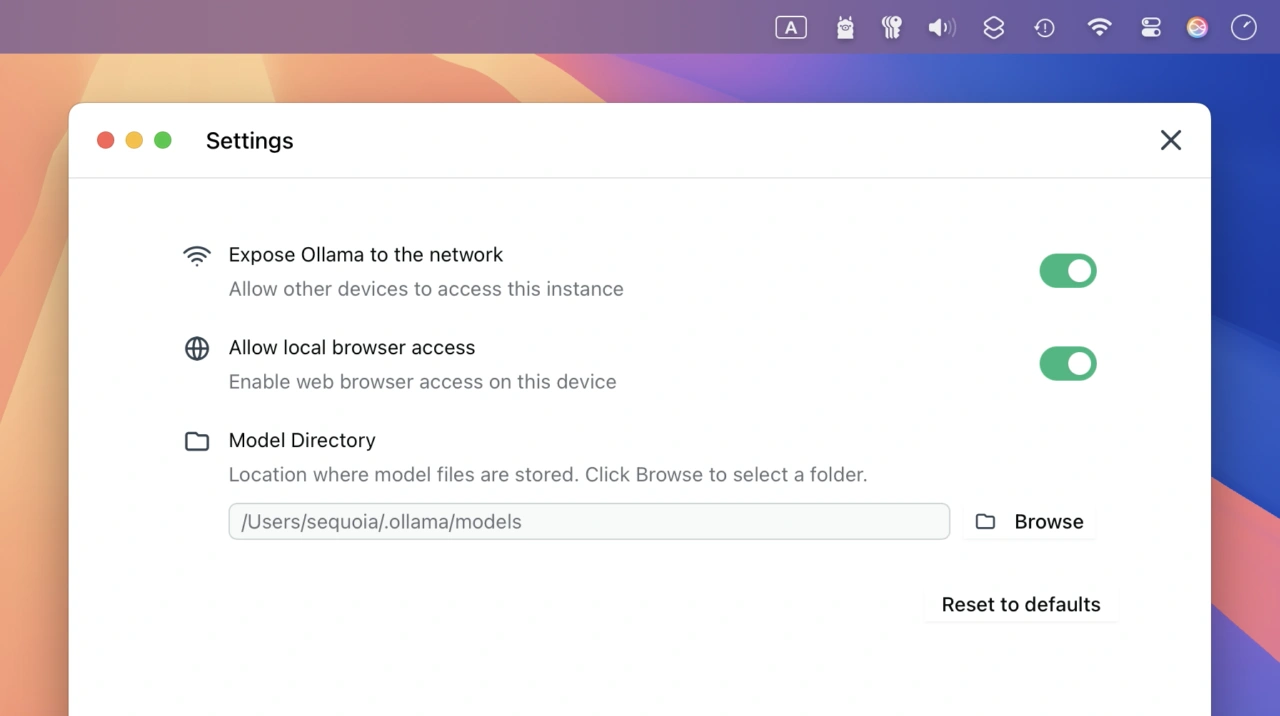1280x716 pixels.
Task: Open the Wi-Fi menu in menu bar
Action: (x=1099, y=28)
